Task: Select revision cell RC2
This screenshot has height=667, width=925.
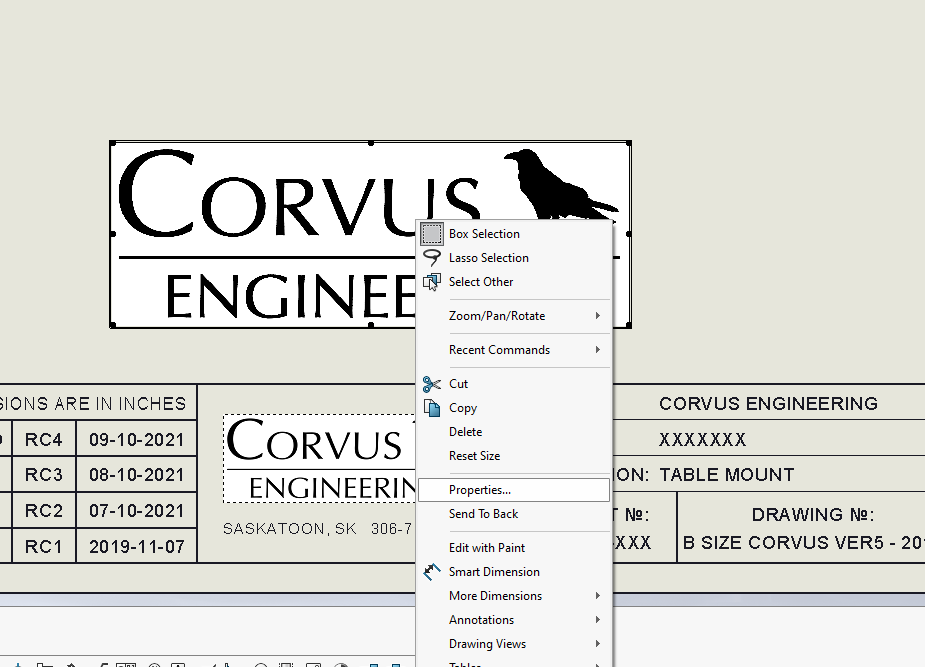Action: point(44,511)
